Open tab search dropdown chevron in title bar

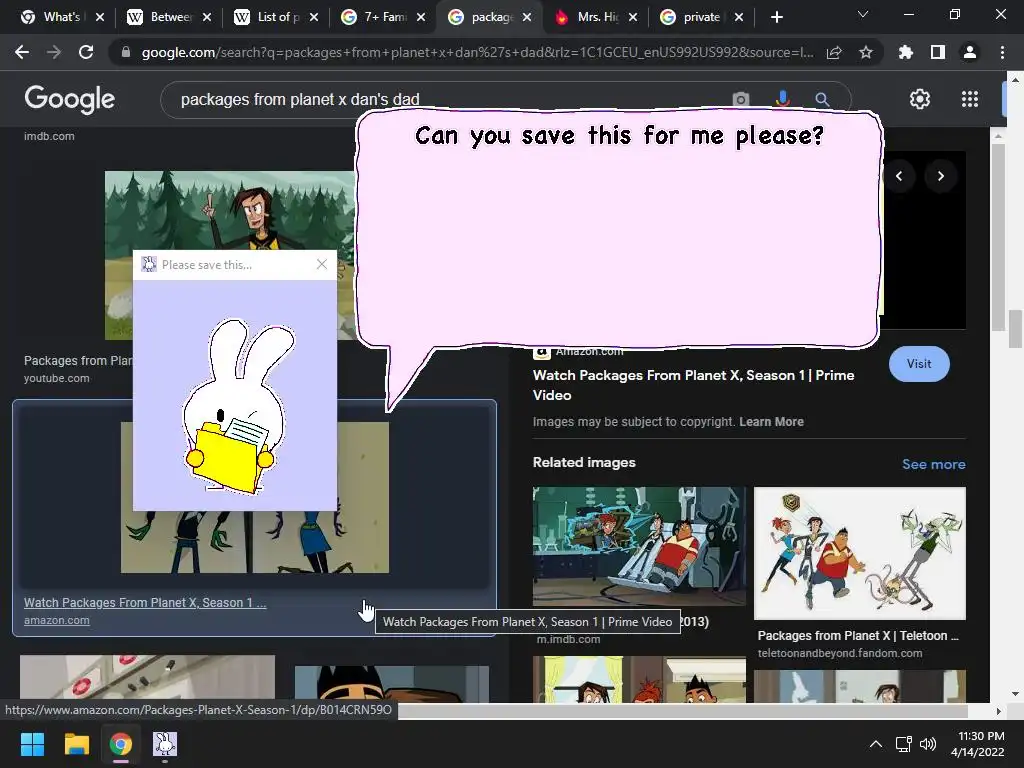[x=863, y=14]
